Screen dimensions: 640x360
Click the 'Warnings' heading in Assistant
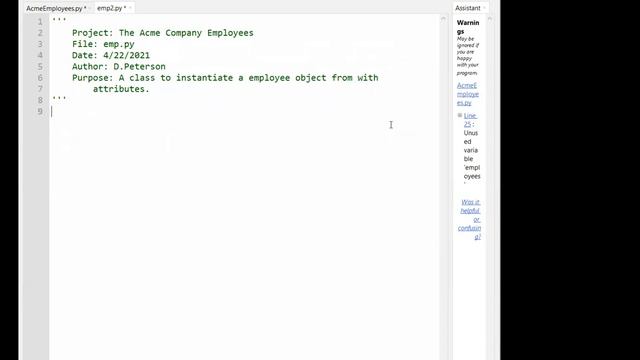468,27
